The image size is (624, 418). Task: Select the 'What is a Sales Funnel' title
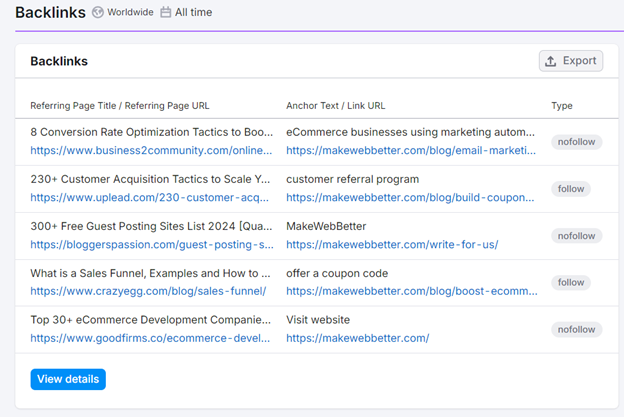point(150,273)
